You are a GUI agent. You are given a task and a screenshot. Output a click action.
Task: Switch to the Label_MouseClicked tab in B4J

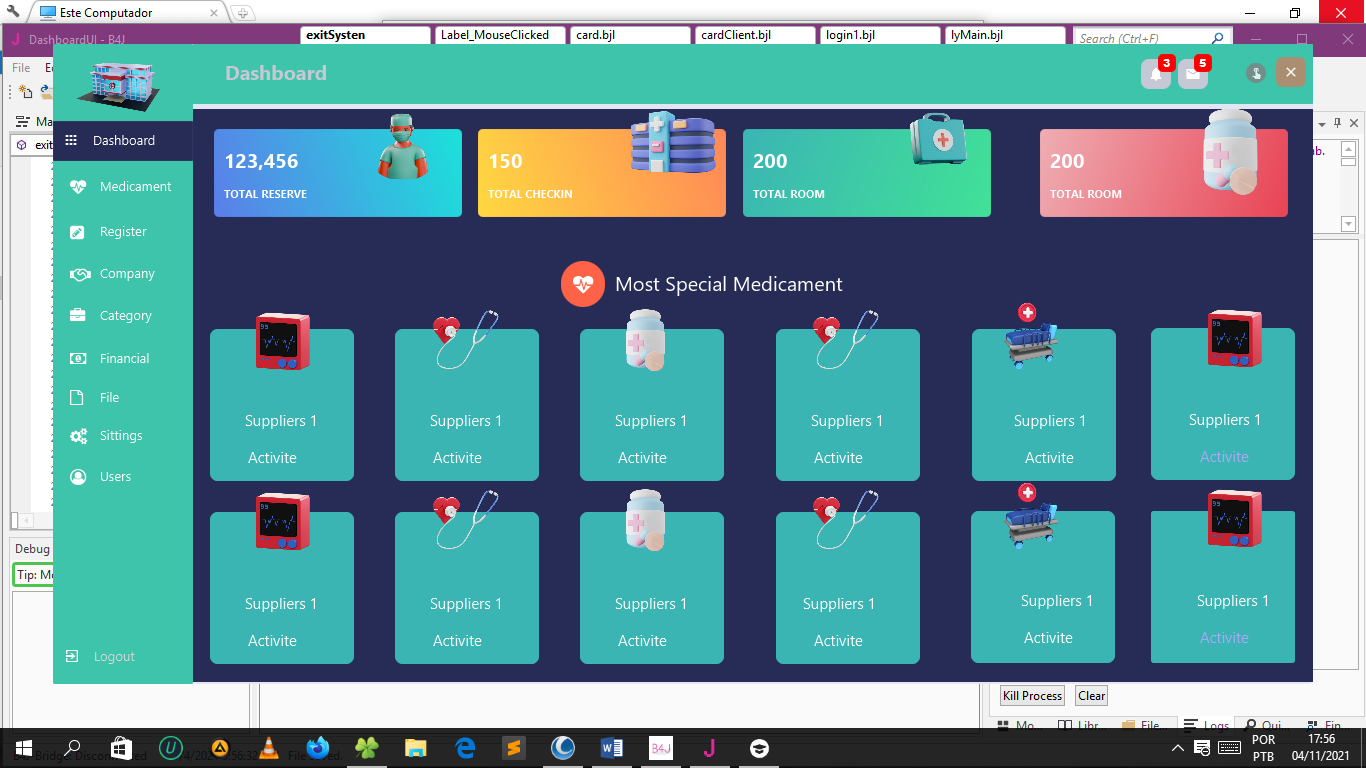501,35
